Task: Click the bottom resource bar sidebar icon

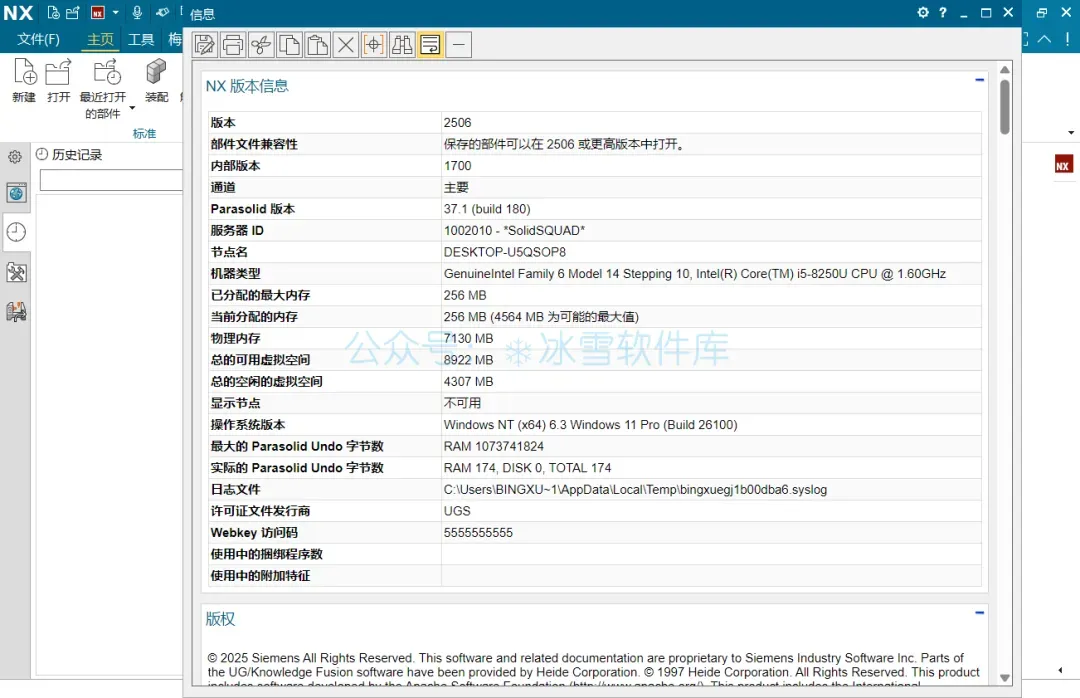Action: coord(17,312)
